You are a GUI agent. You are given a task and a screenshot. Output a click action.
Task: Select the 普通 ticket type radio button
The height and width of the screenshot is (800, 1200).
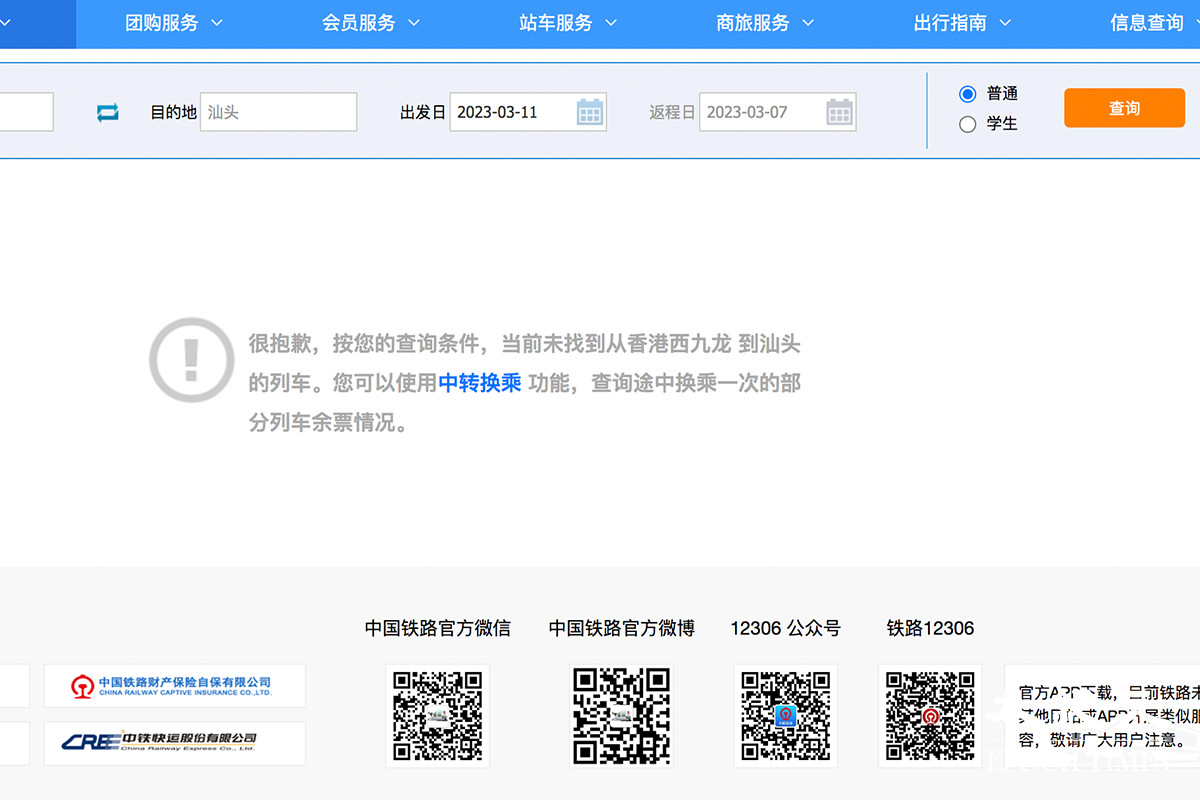(x=967, y=94)
